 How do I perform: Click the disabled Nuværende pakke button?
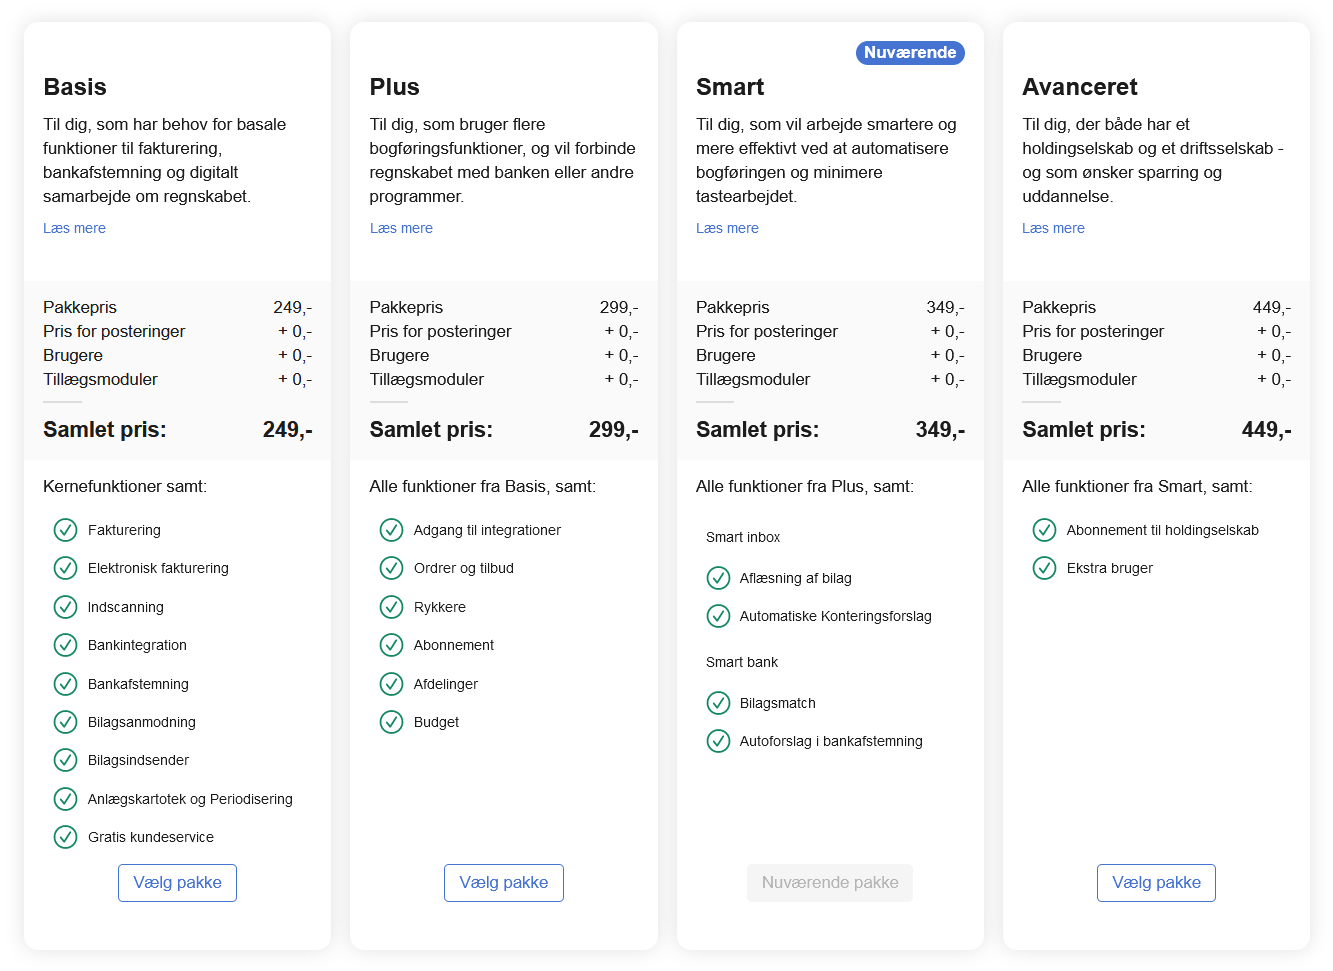pyautogui.click(x=830, y=883)
